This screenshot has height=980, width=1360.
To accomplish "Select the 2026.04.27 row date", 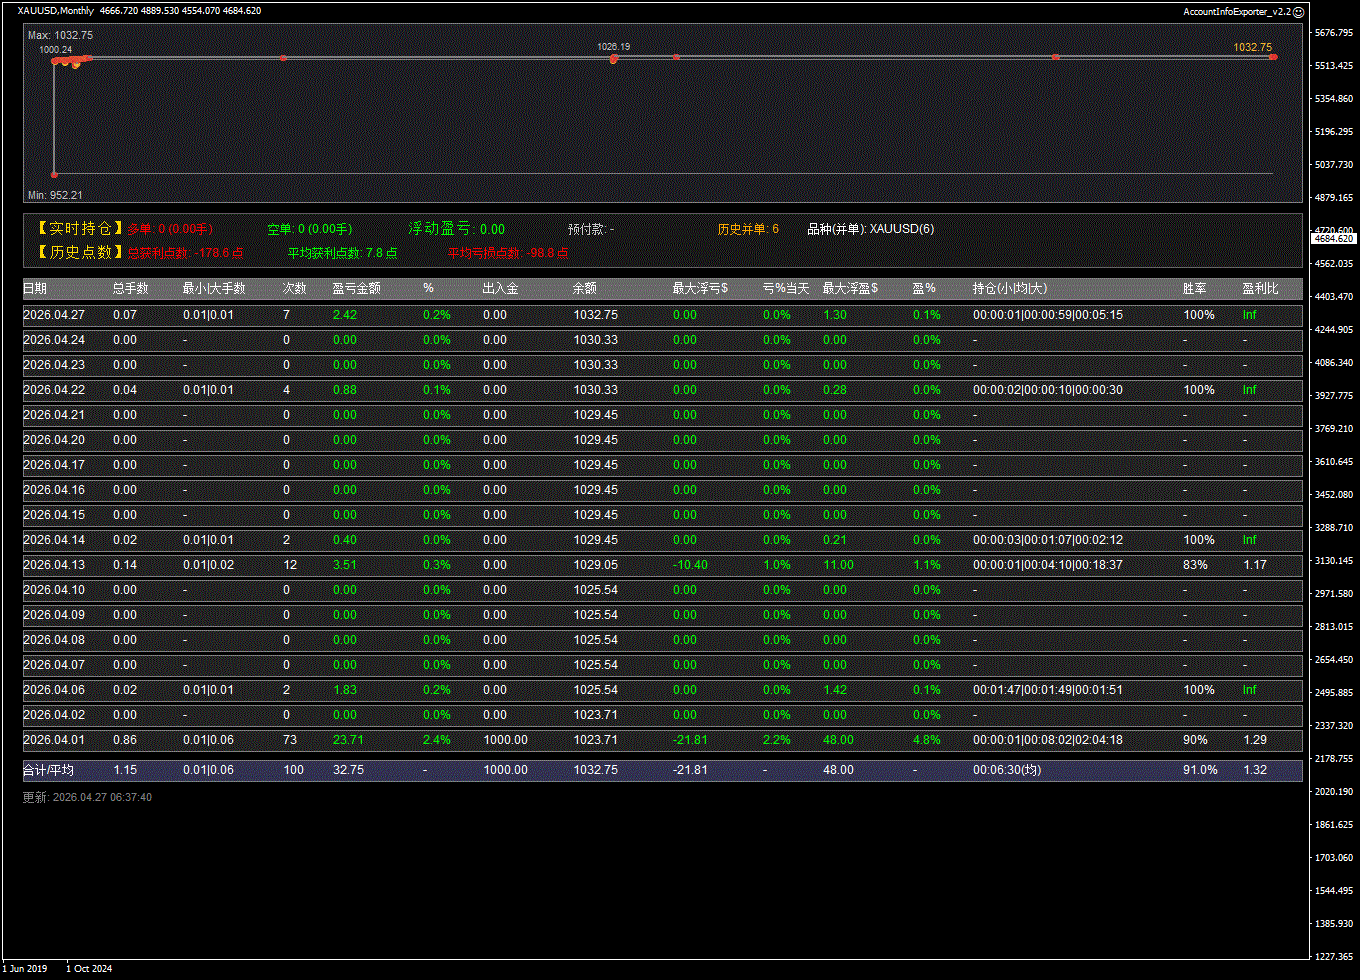I will coord(54,315).
